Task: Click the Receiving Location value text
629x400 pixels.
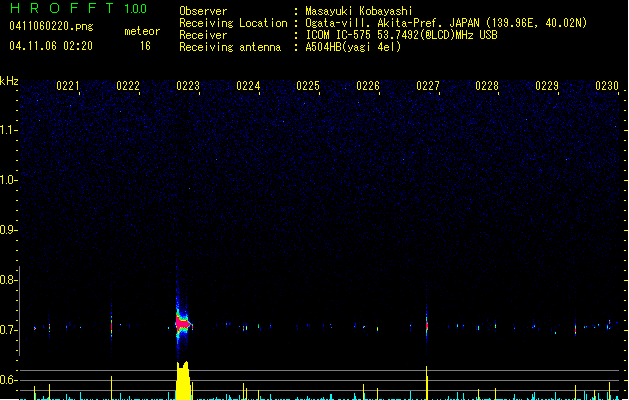Action: [446, 23]
